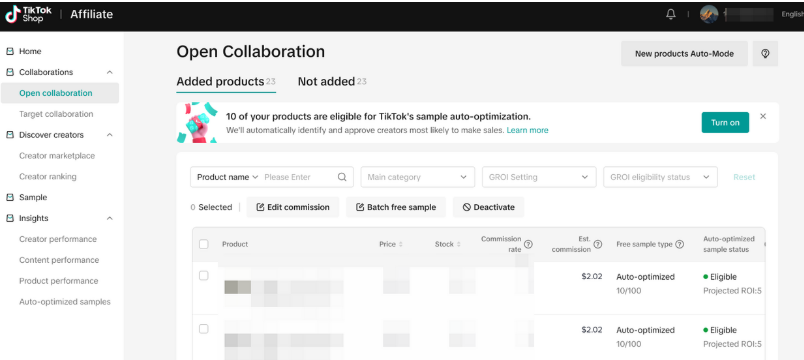
Task: Click second row Eligible status
Action: 720,330
